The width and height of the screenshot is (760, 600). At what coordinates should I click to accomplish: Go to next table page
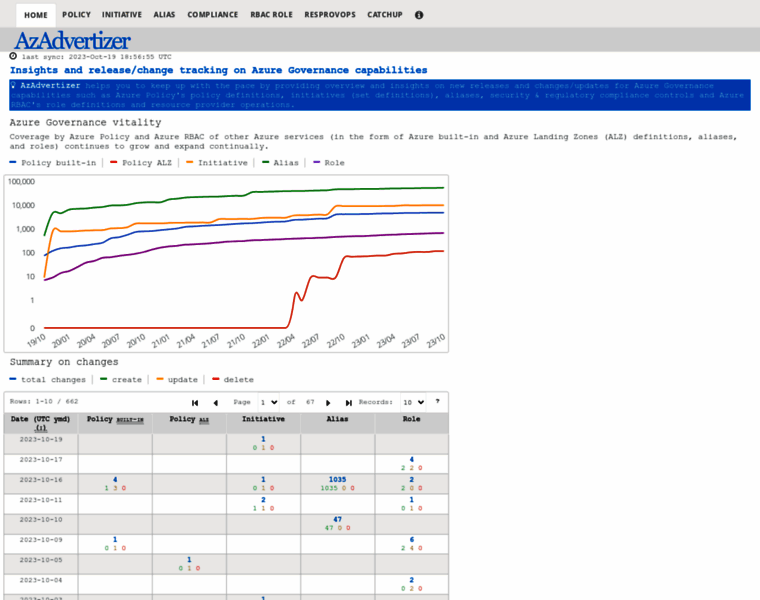(328, 403)
